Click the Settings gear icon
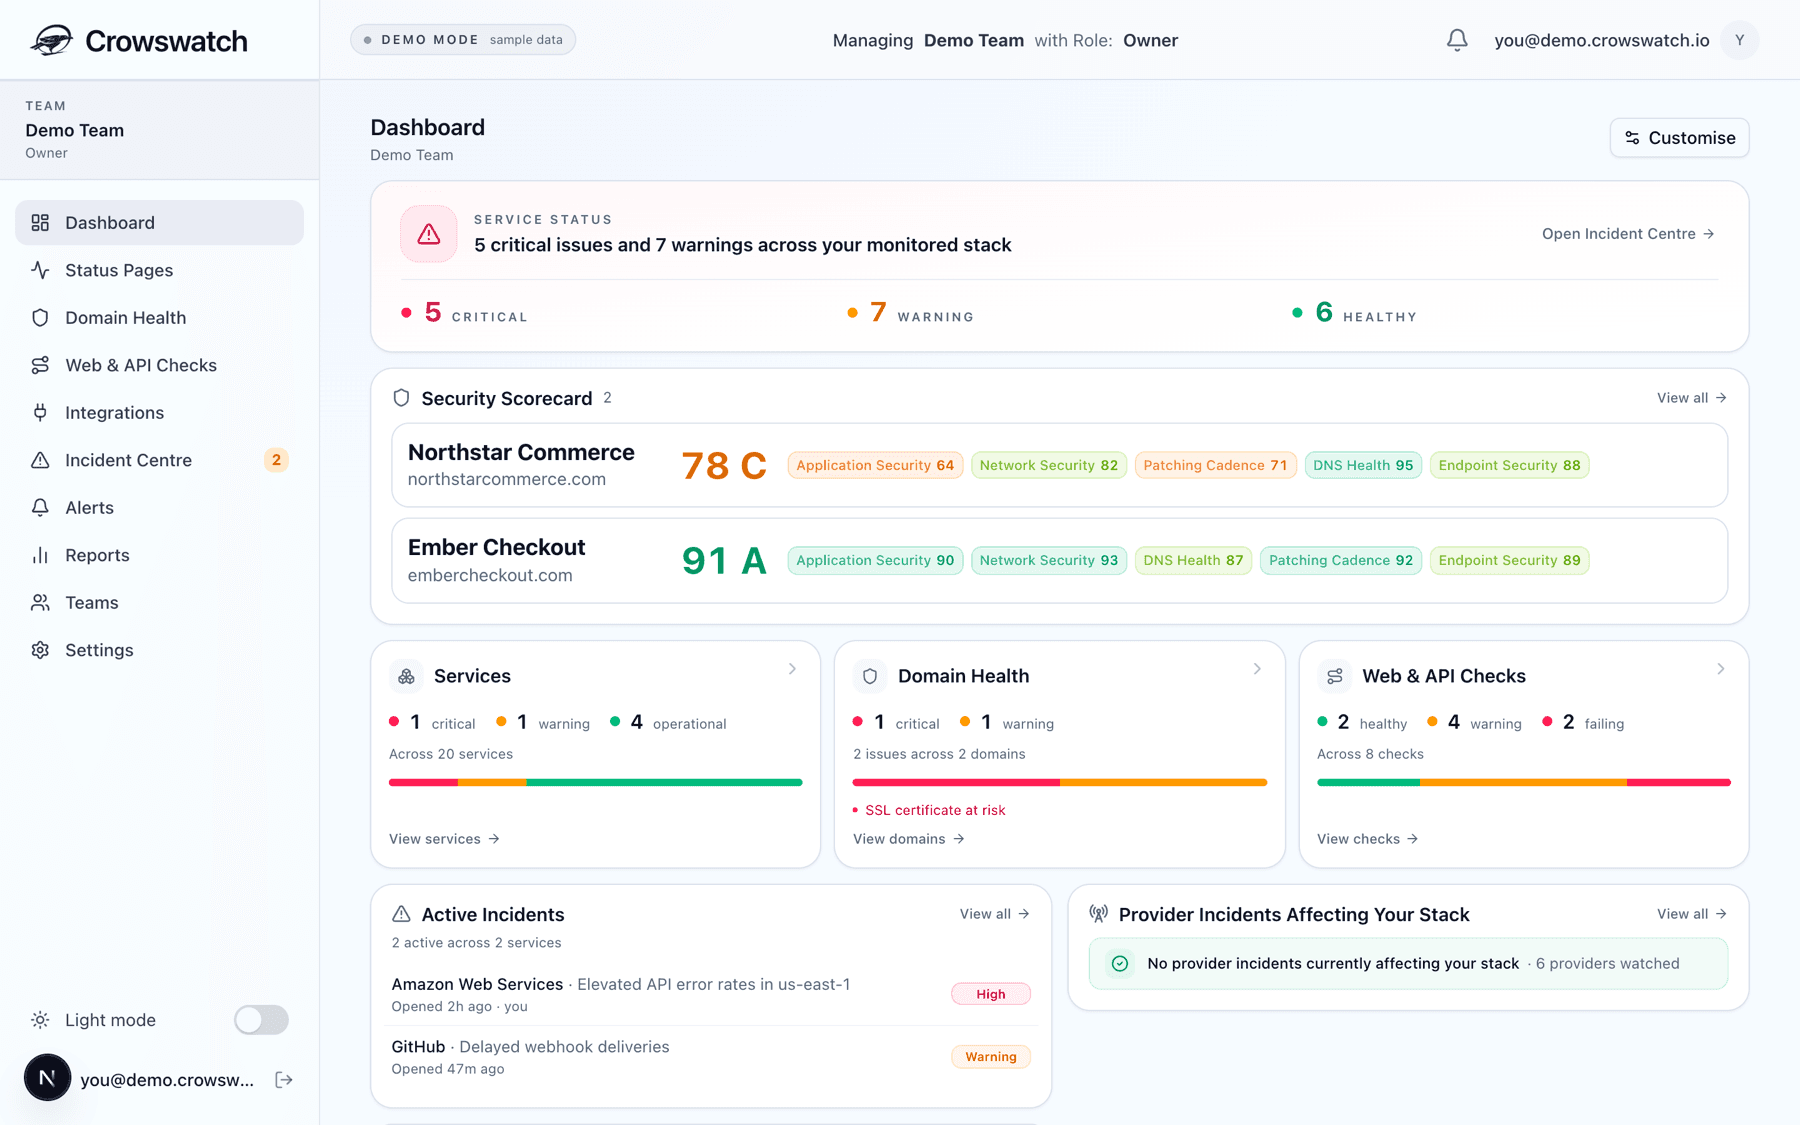The height and width of the screenshot is (1125, 1800). point(40,650)
